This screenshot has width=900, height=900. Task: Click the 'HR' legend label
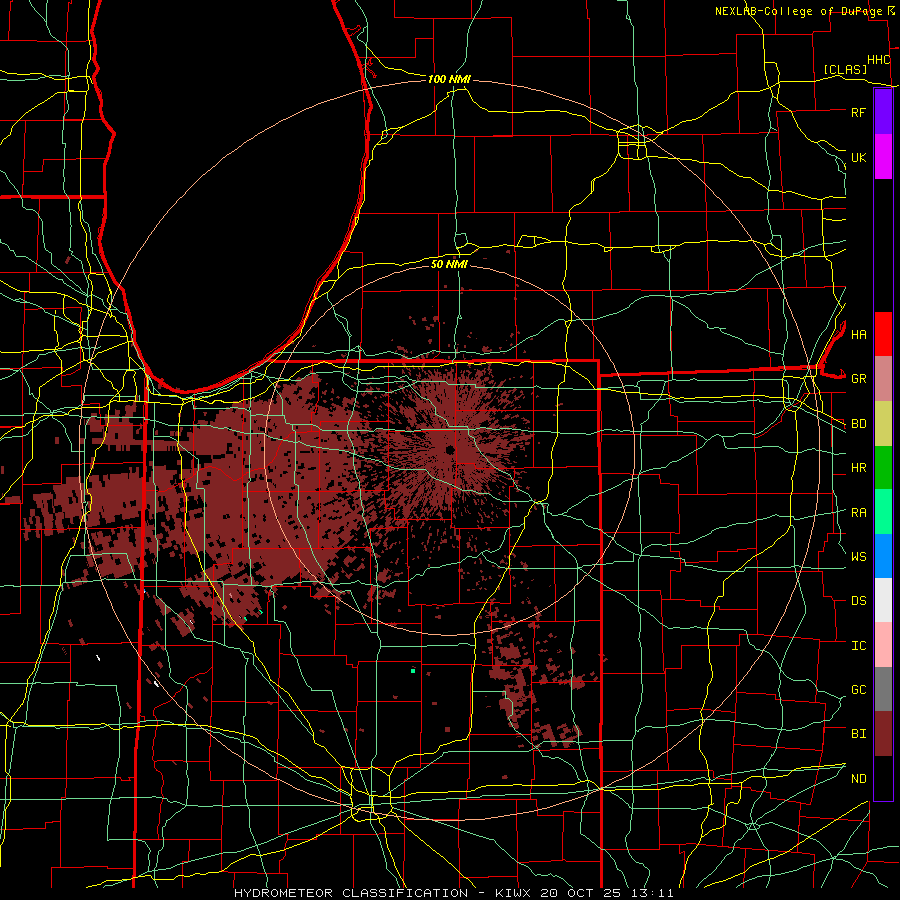click(858, 468)
